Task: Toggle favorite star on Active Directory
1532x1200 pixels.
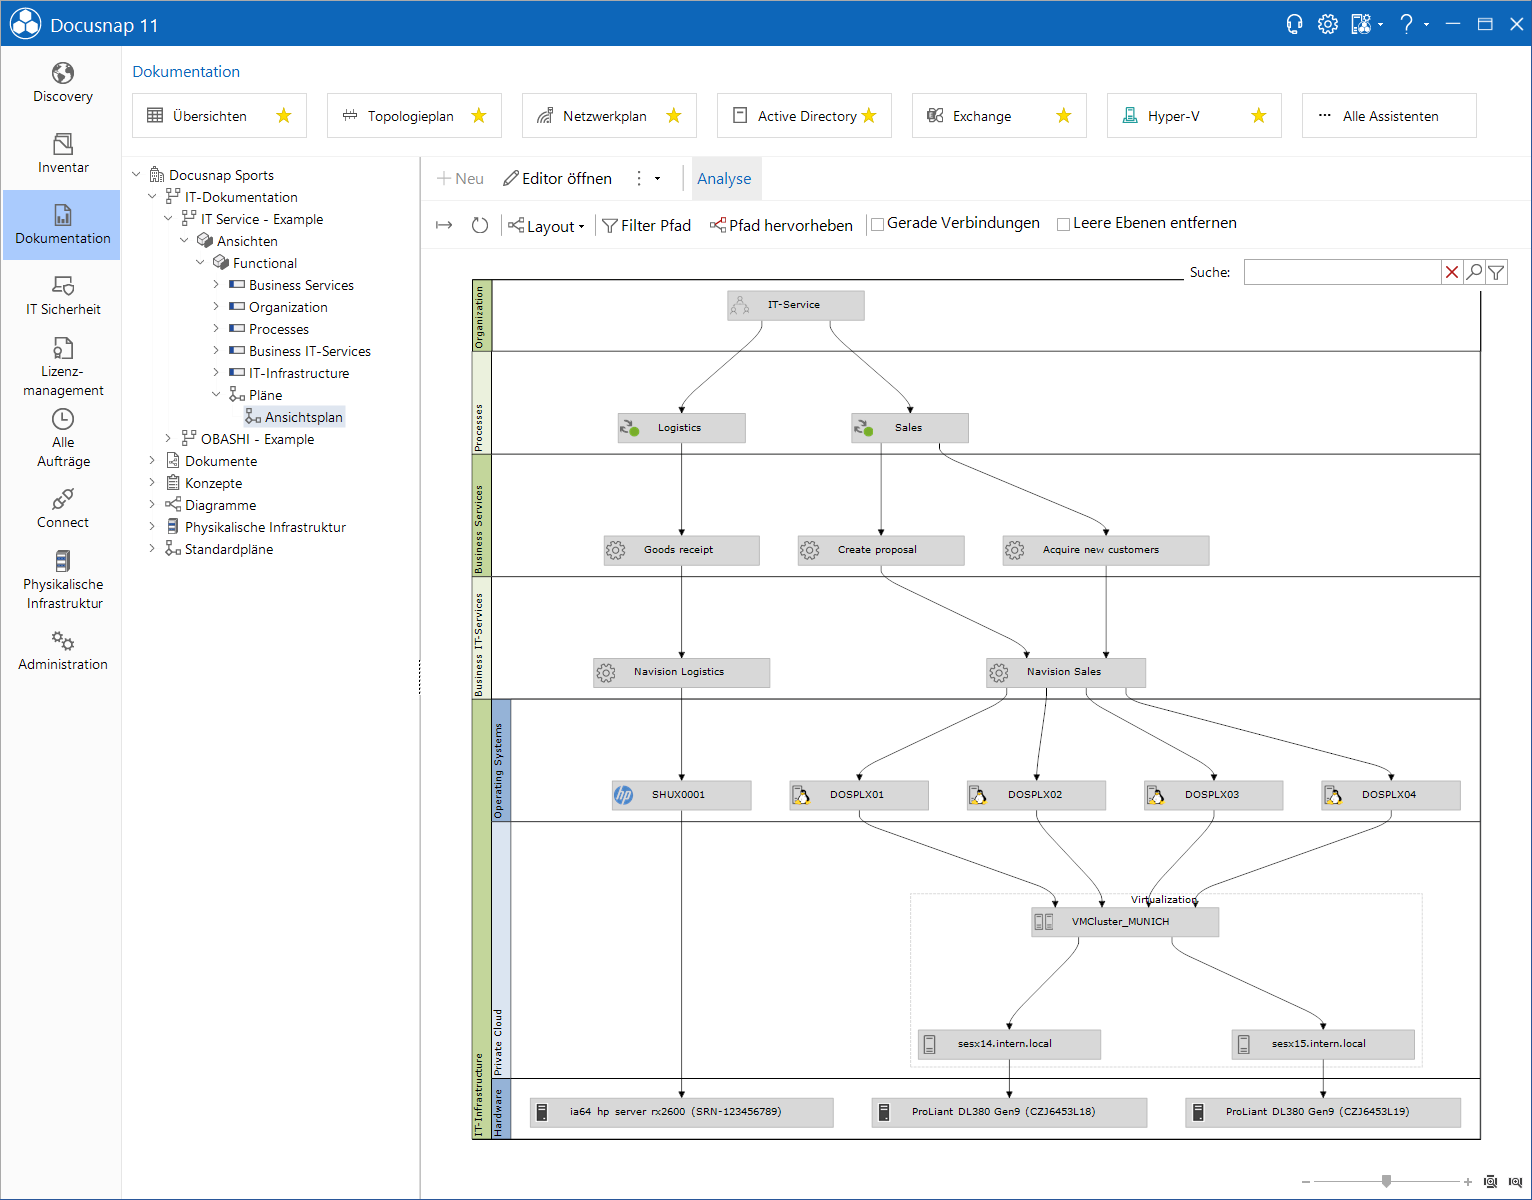Action: coord(869,115)
